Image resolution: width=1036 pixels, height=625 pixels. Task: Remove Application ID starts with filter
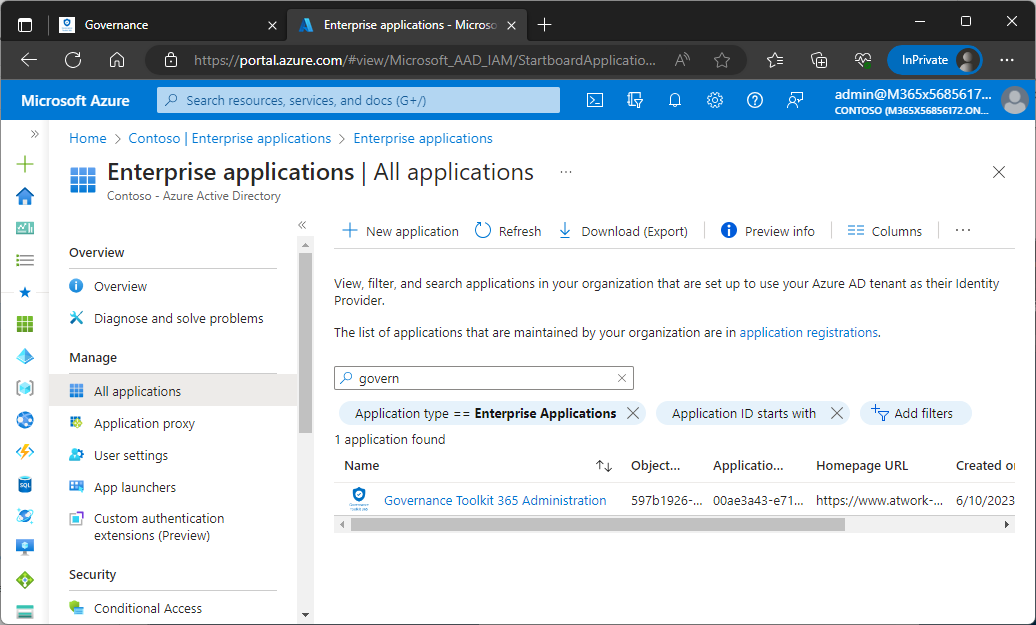pyautogui.click(x=837, y=413)
